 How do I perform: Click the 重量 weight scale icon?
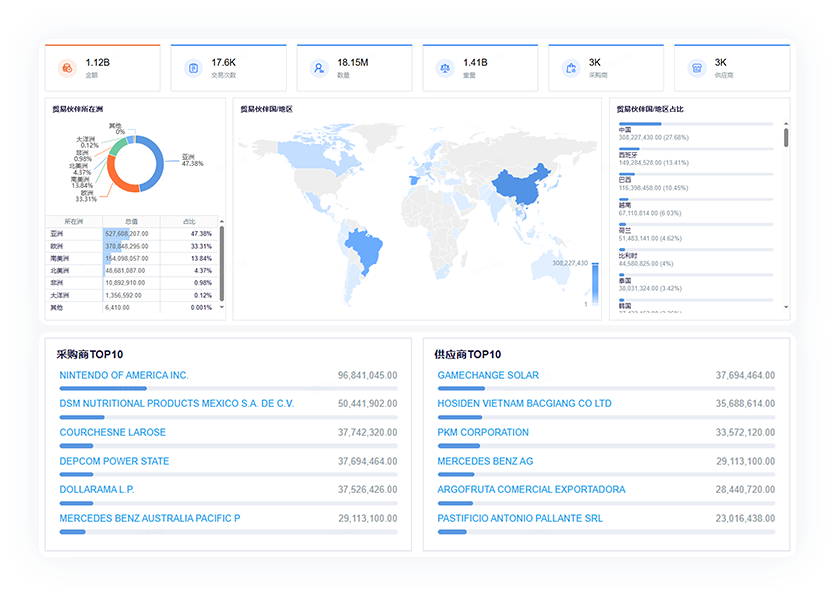(445, 68)
